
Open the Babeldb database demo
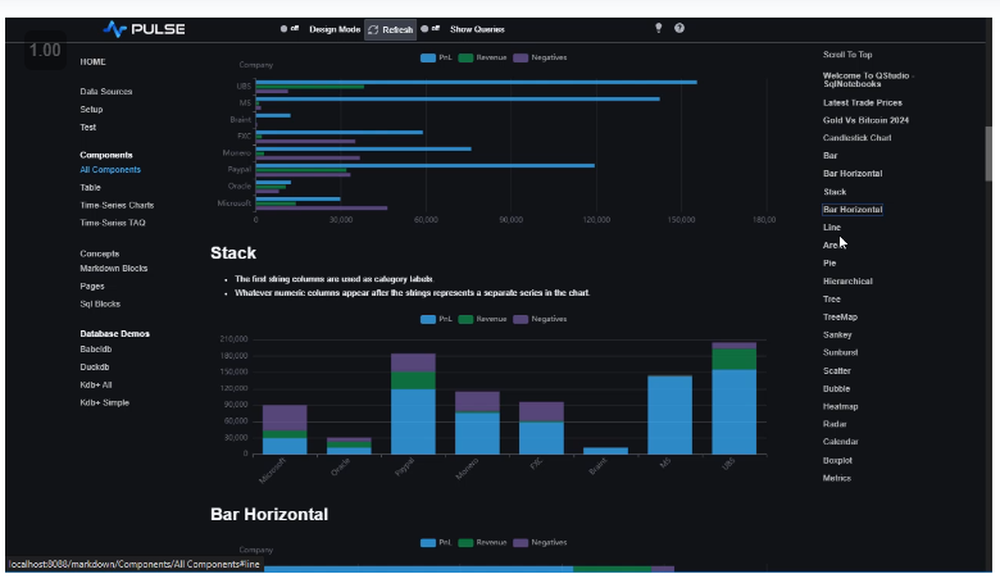click(96, 349)
